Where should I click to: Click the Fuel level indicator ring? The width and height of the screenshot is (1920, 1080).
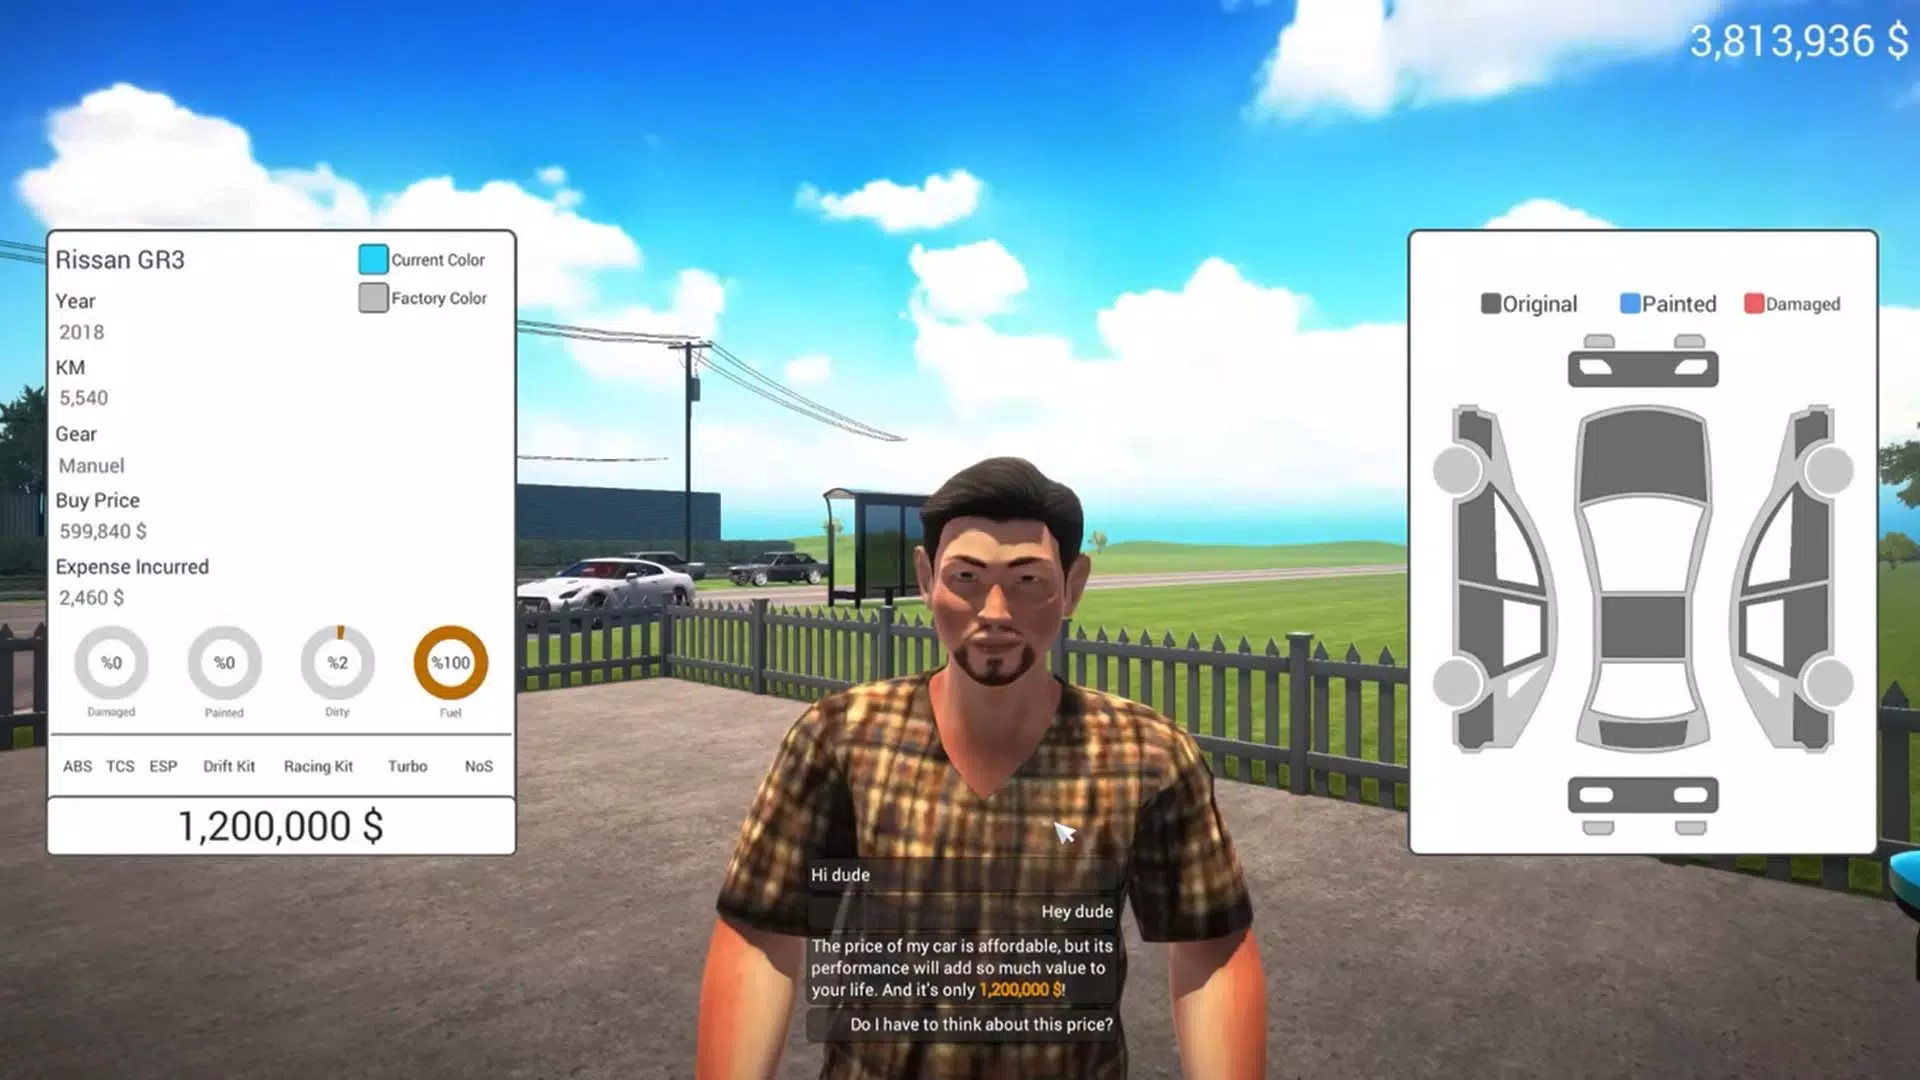pos(450,662)
